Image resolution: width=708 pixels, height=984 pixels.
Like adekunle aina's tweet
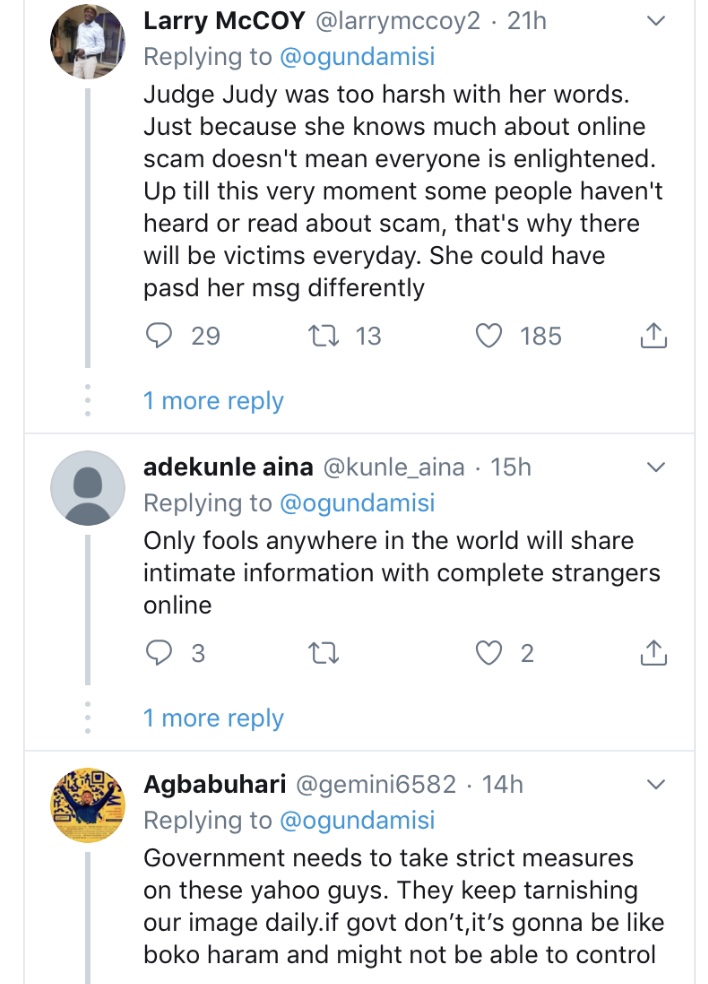[x=489, y=653]
